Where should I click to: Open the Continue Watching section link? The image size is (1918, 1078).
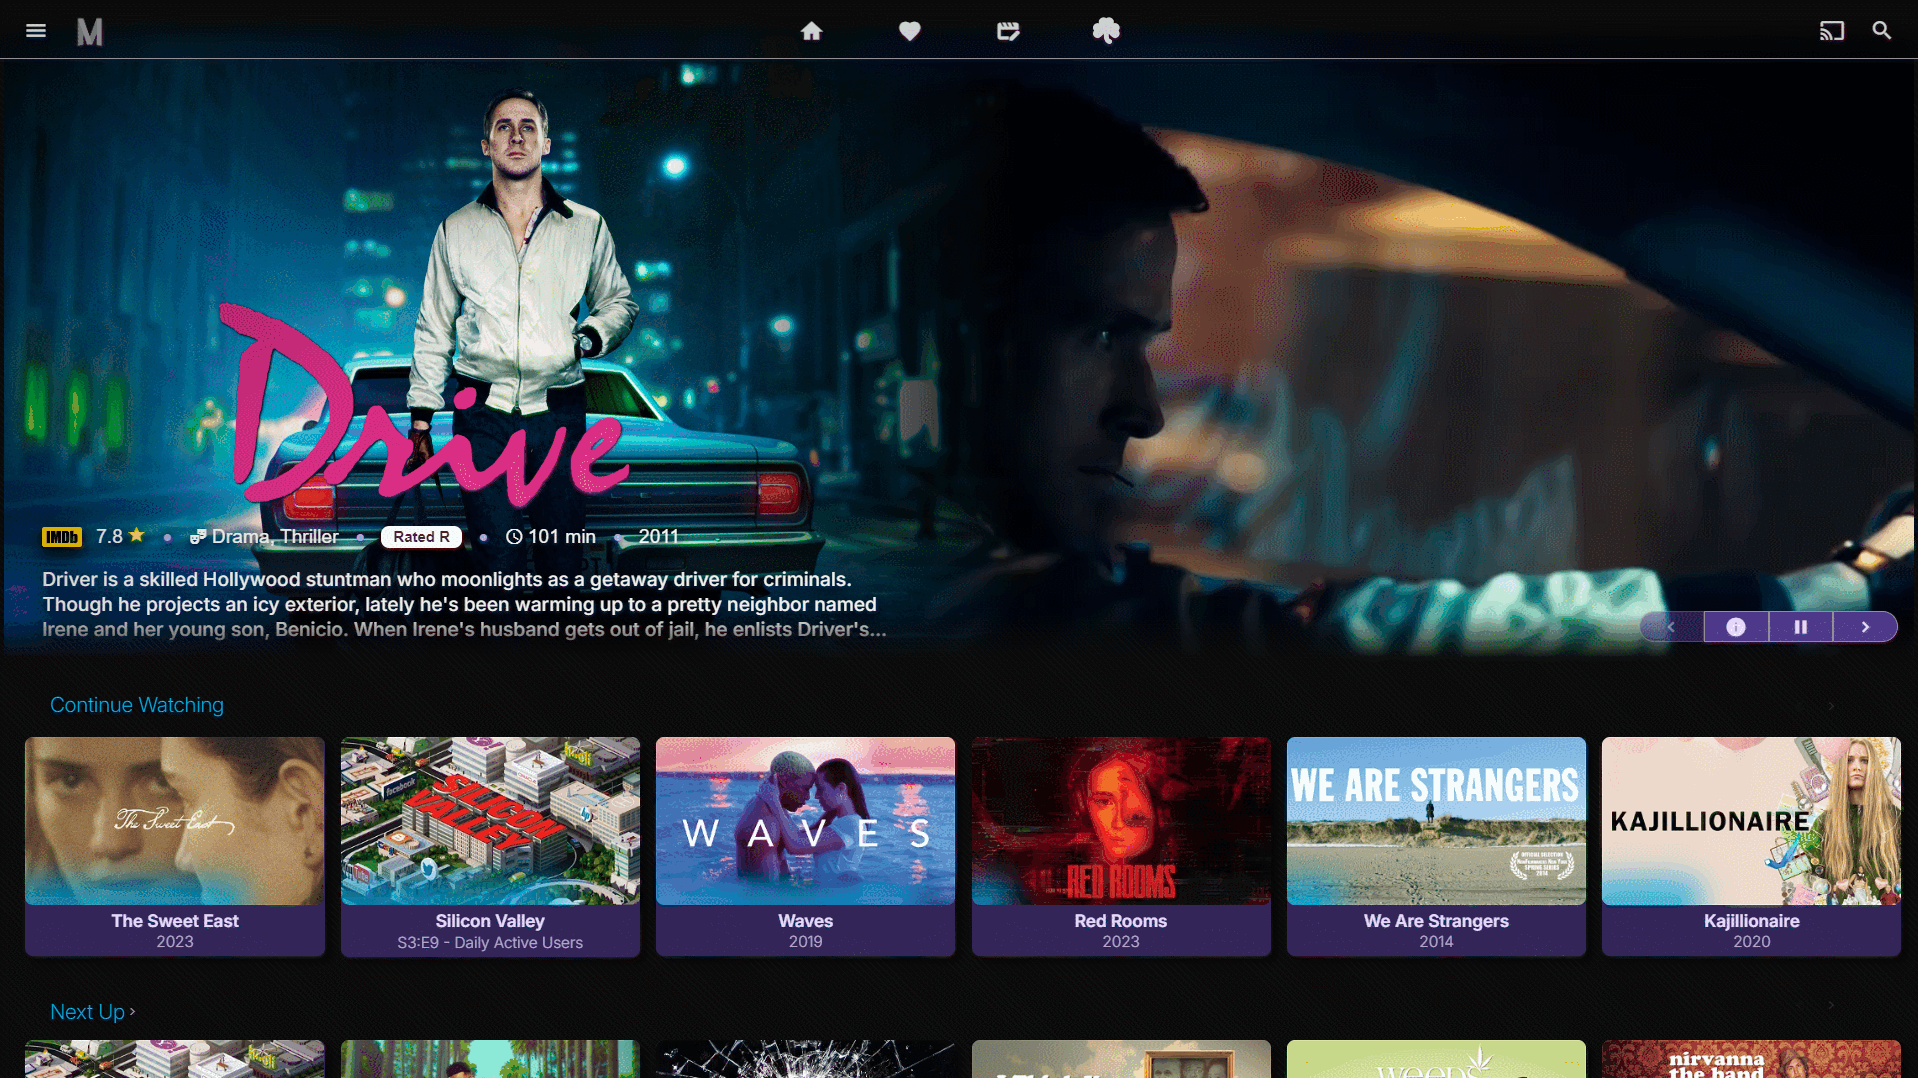tap(137, 705)
